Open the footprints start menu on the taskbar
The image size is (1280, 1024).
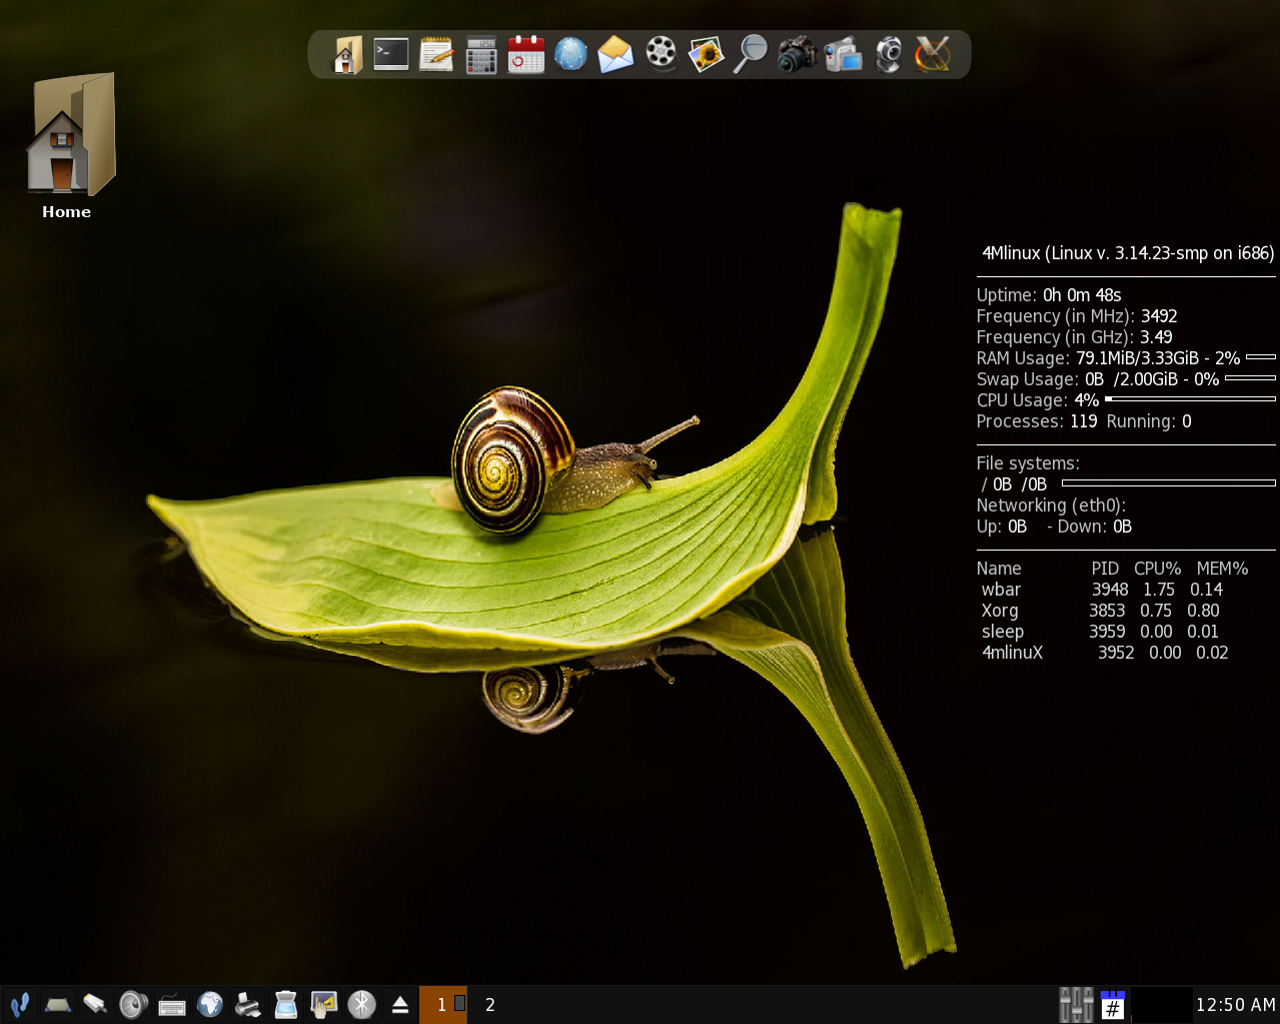19,1004
